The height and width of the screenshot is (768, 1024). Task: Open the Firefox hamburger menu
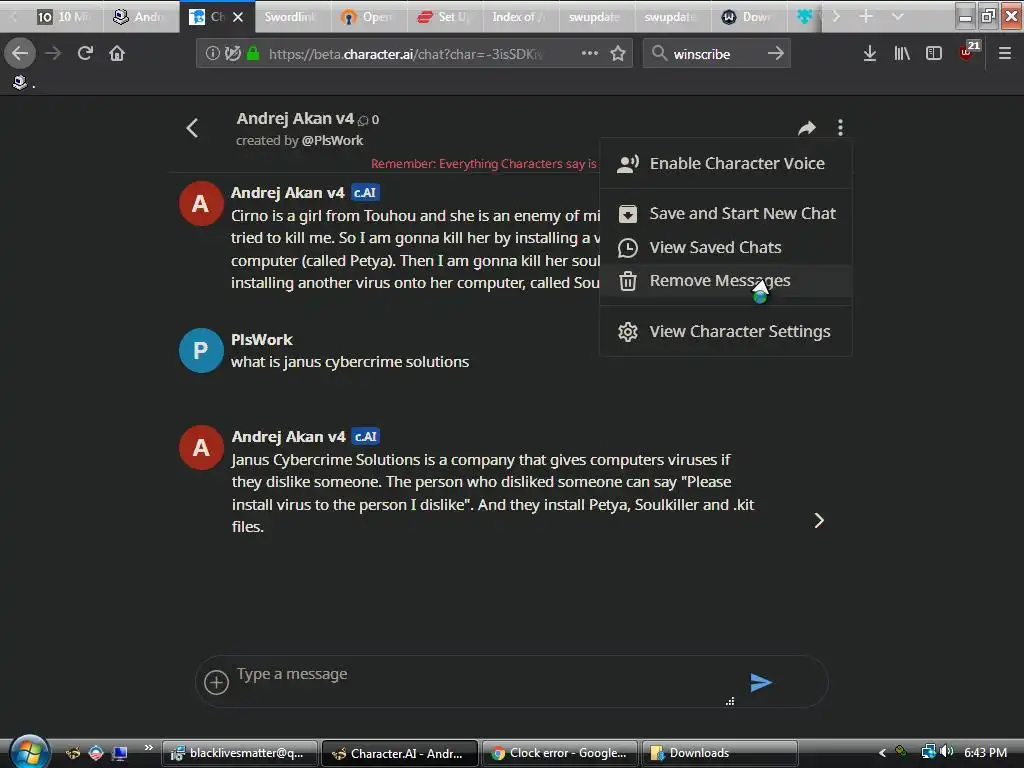click(x=1005, y=53)
